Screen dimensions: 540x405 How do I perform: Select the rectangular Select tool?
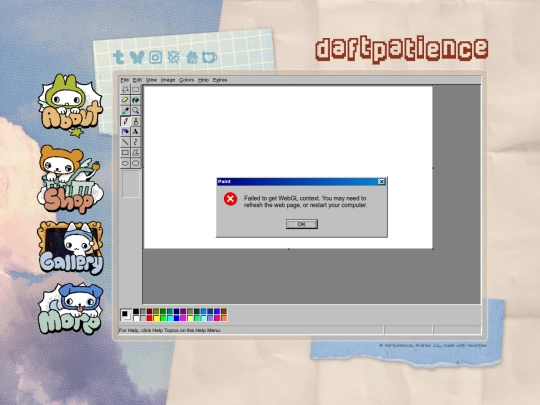[136, 90]
